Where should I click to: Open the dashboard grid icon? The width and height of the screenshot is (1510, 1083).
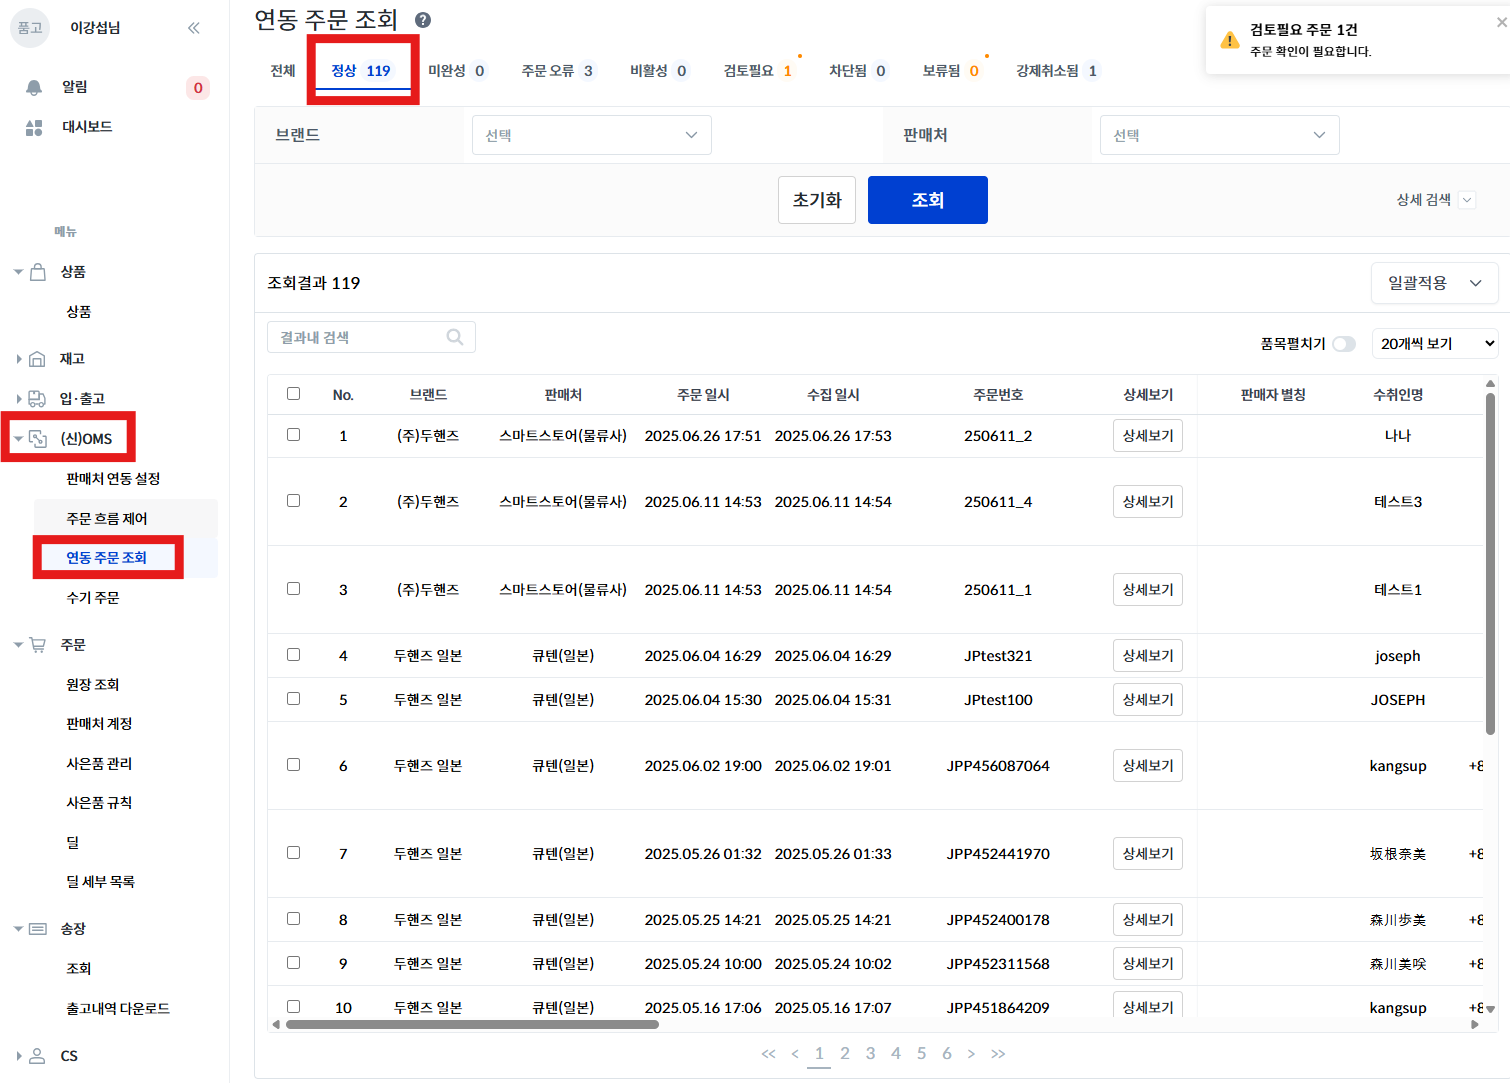tap(34, 127)
